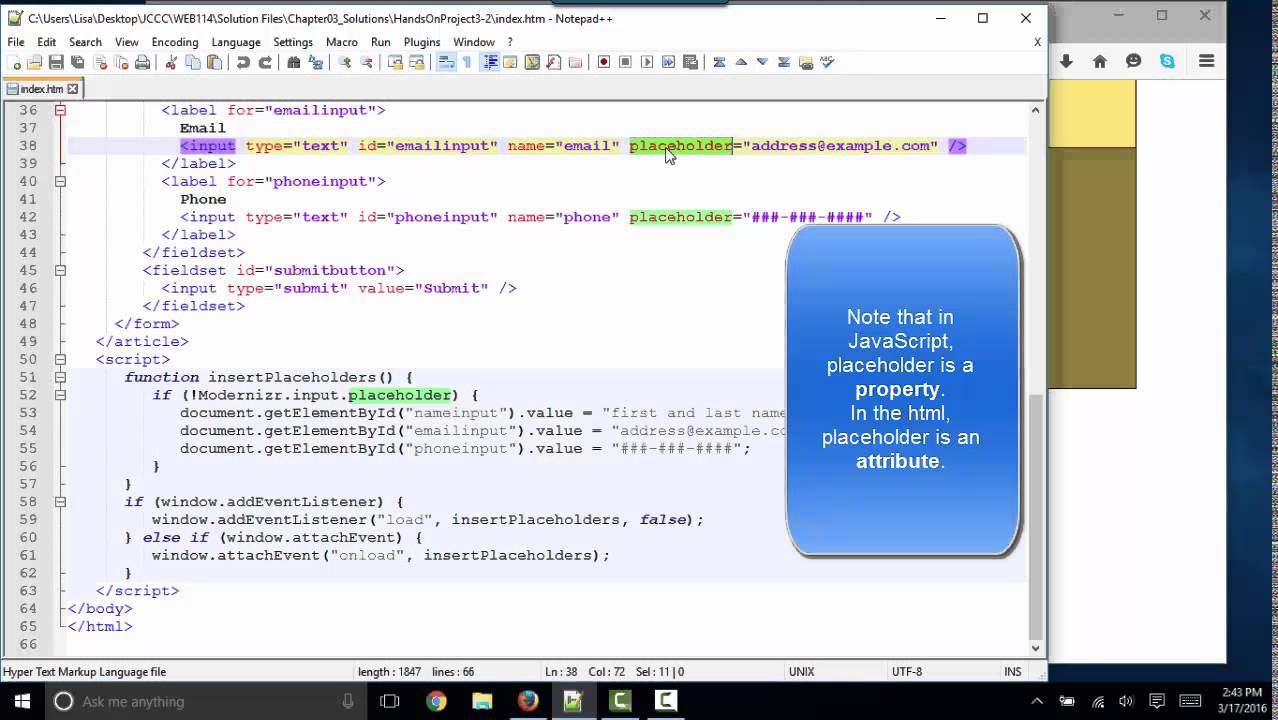Click UTF-8 encoding in the status bar

[906, 672]
